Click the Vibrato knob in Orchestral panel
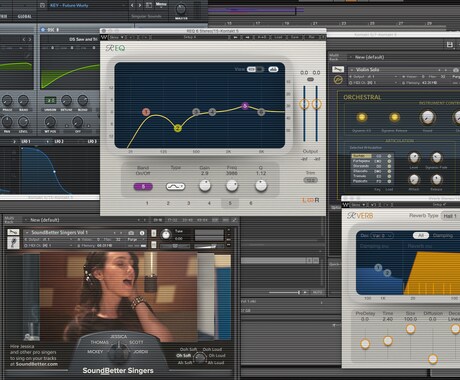Viewport: 460px width, 380px height. coord(427,117)
